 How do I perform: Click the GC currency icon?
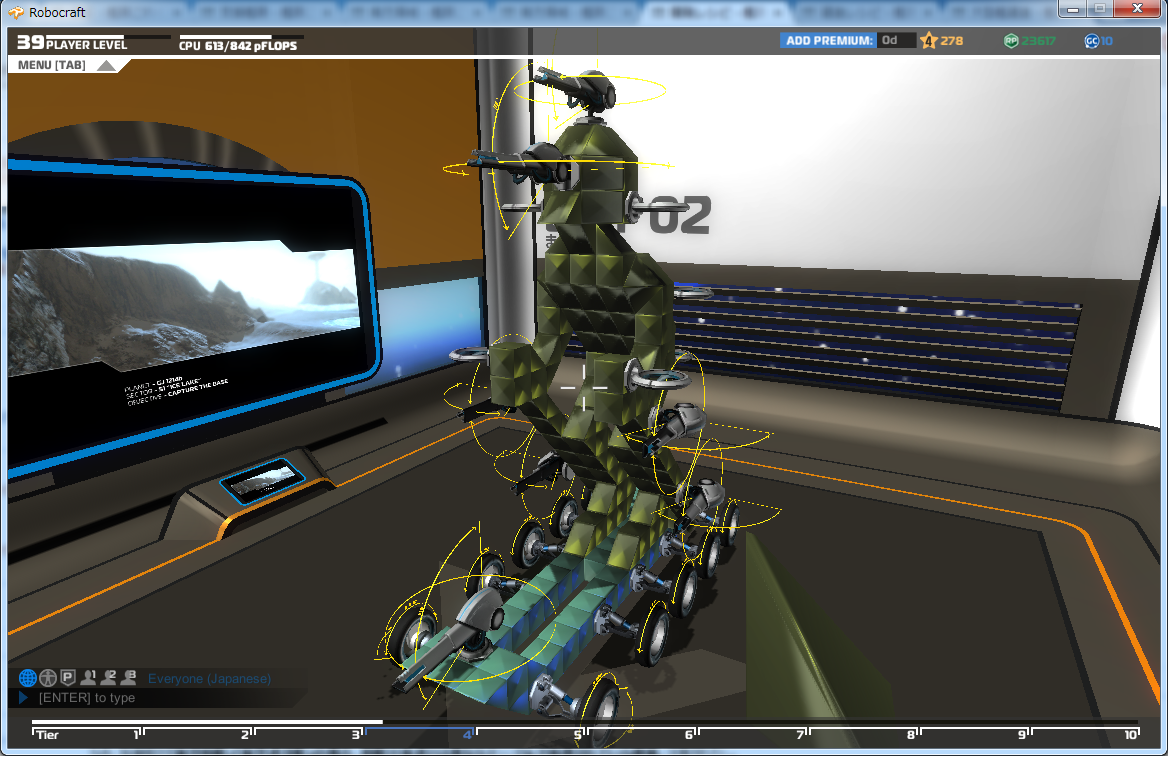point(1091,41)
